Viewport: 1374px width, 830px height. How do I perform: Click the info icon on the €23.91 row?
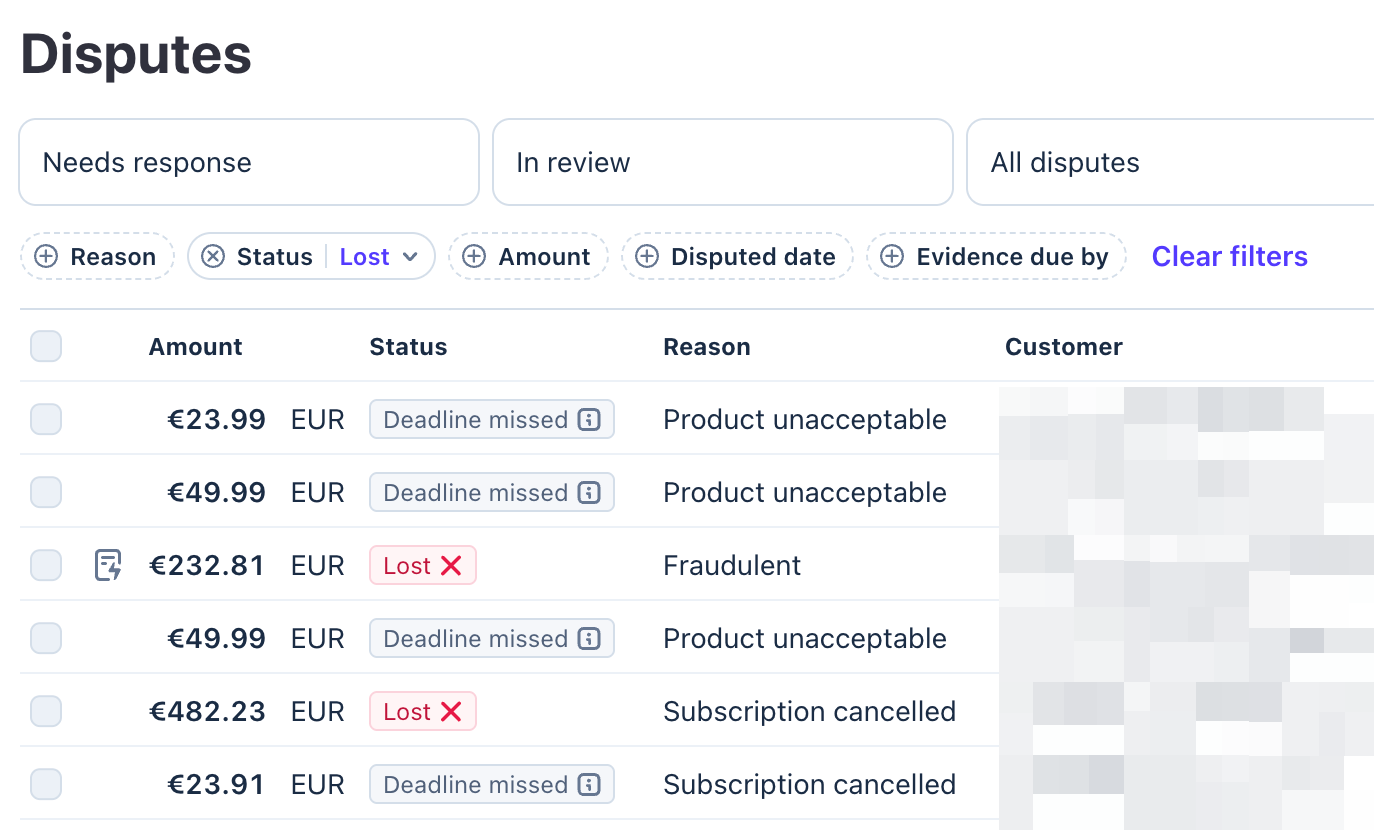pyautogui.click(x=590, y=785)
